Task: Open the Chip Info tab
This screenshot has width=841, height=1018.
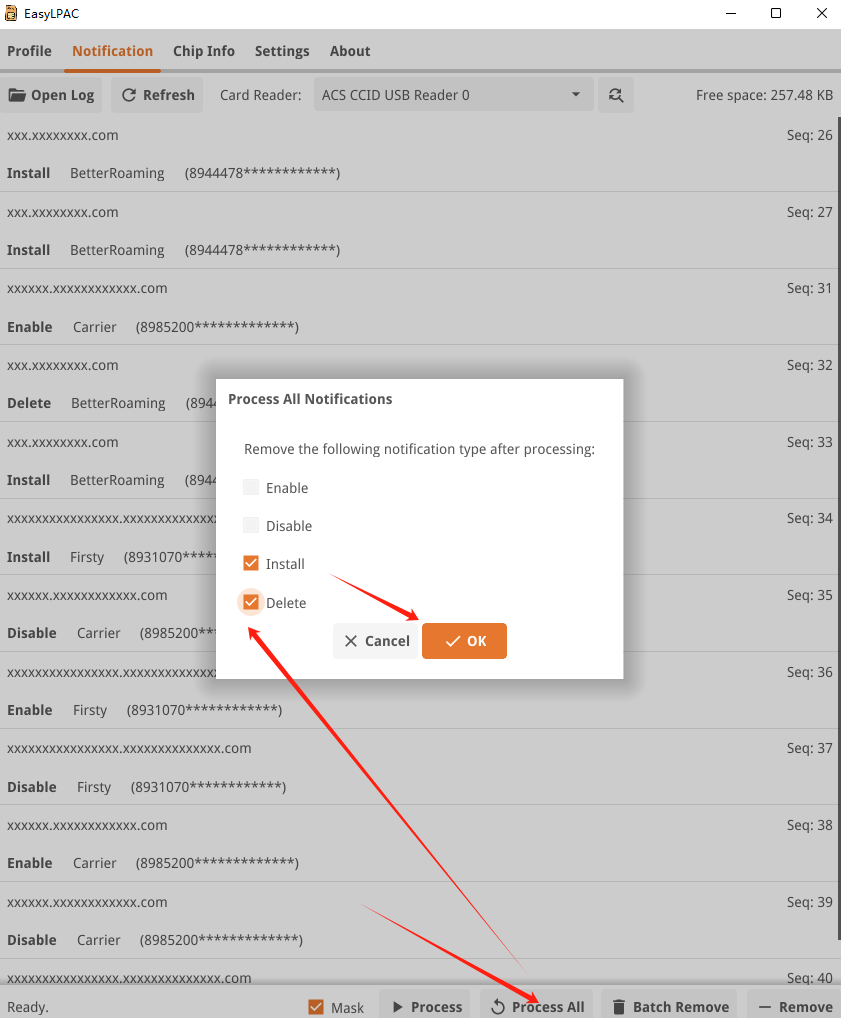Action: pos(203,51)
